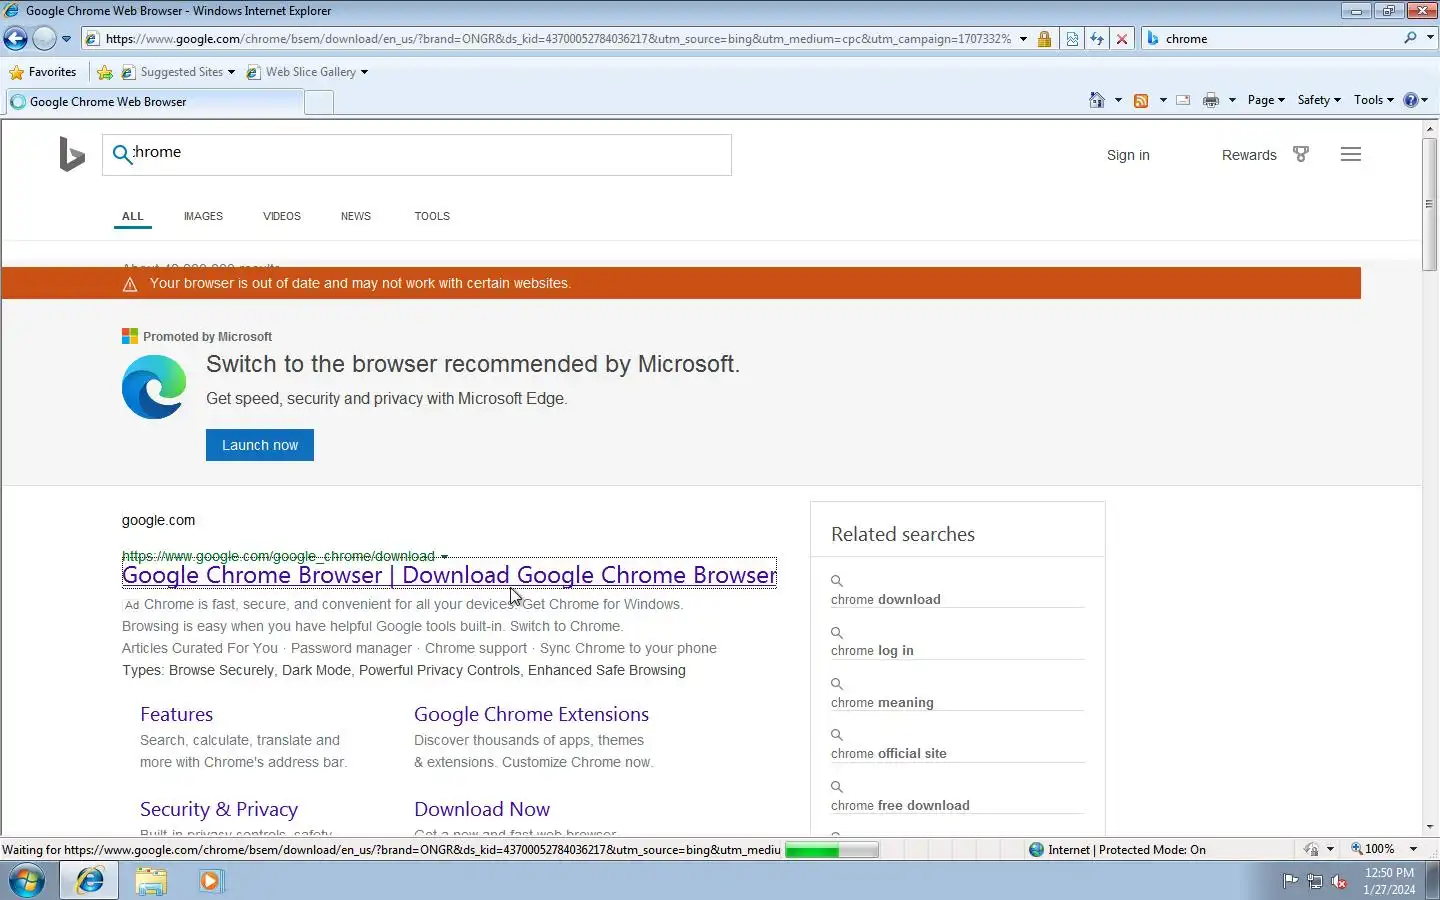Click the Bing search magnifier icon
The width and height of the screenshot is (1440, 900).
pyautogui.click(x=122, y=154)
